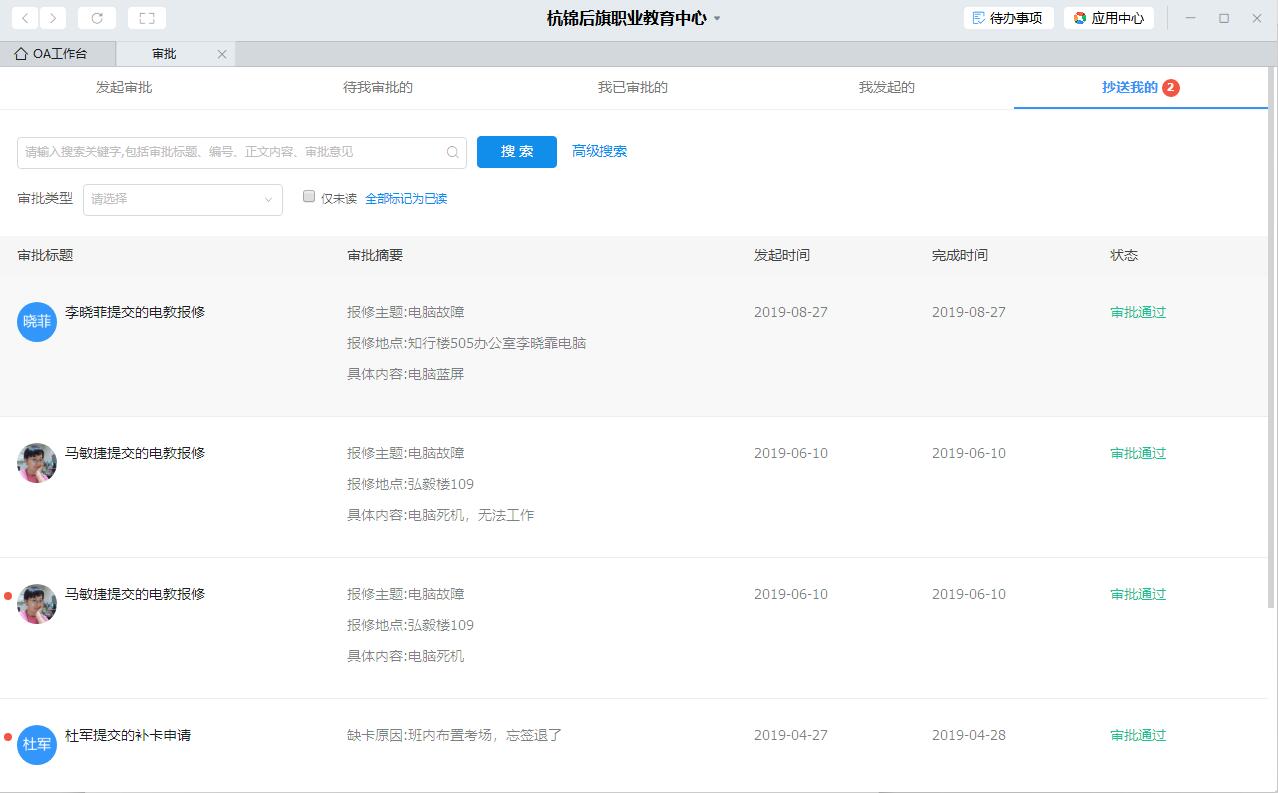1278x793 pixels.
Task: Toggle fullscreen mode icon
Action: pyautogui.click(x=147, y=18)
